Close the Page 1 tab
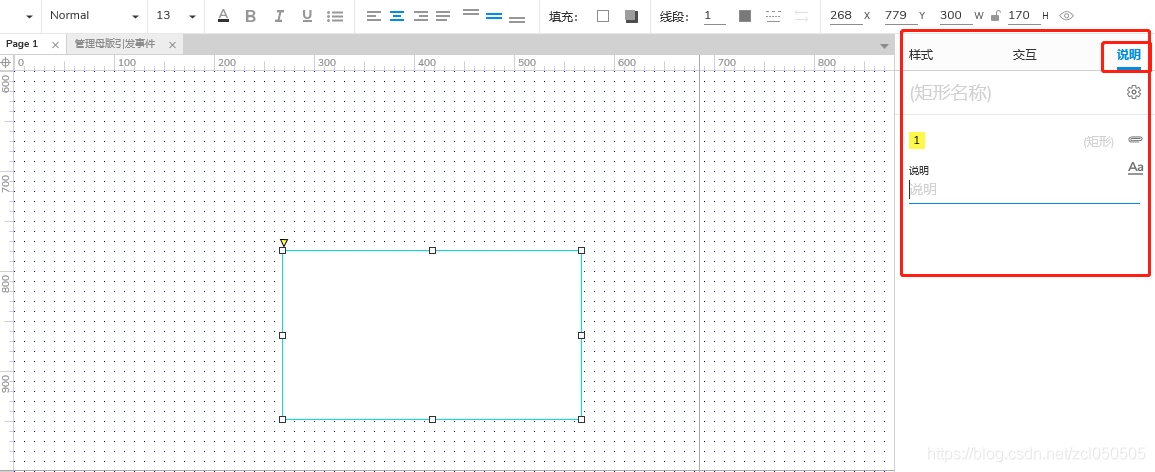The height and width of the screenshot is (472, 1155). coord(55,45)
